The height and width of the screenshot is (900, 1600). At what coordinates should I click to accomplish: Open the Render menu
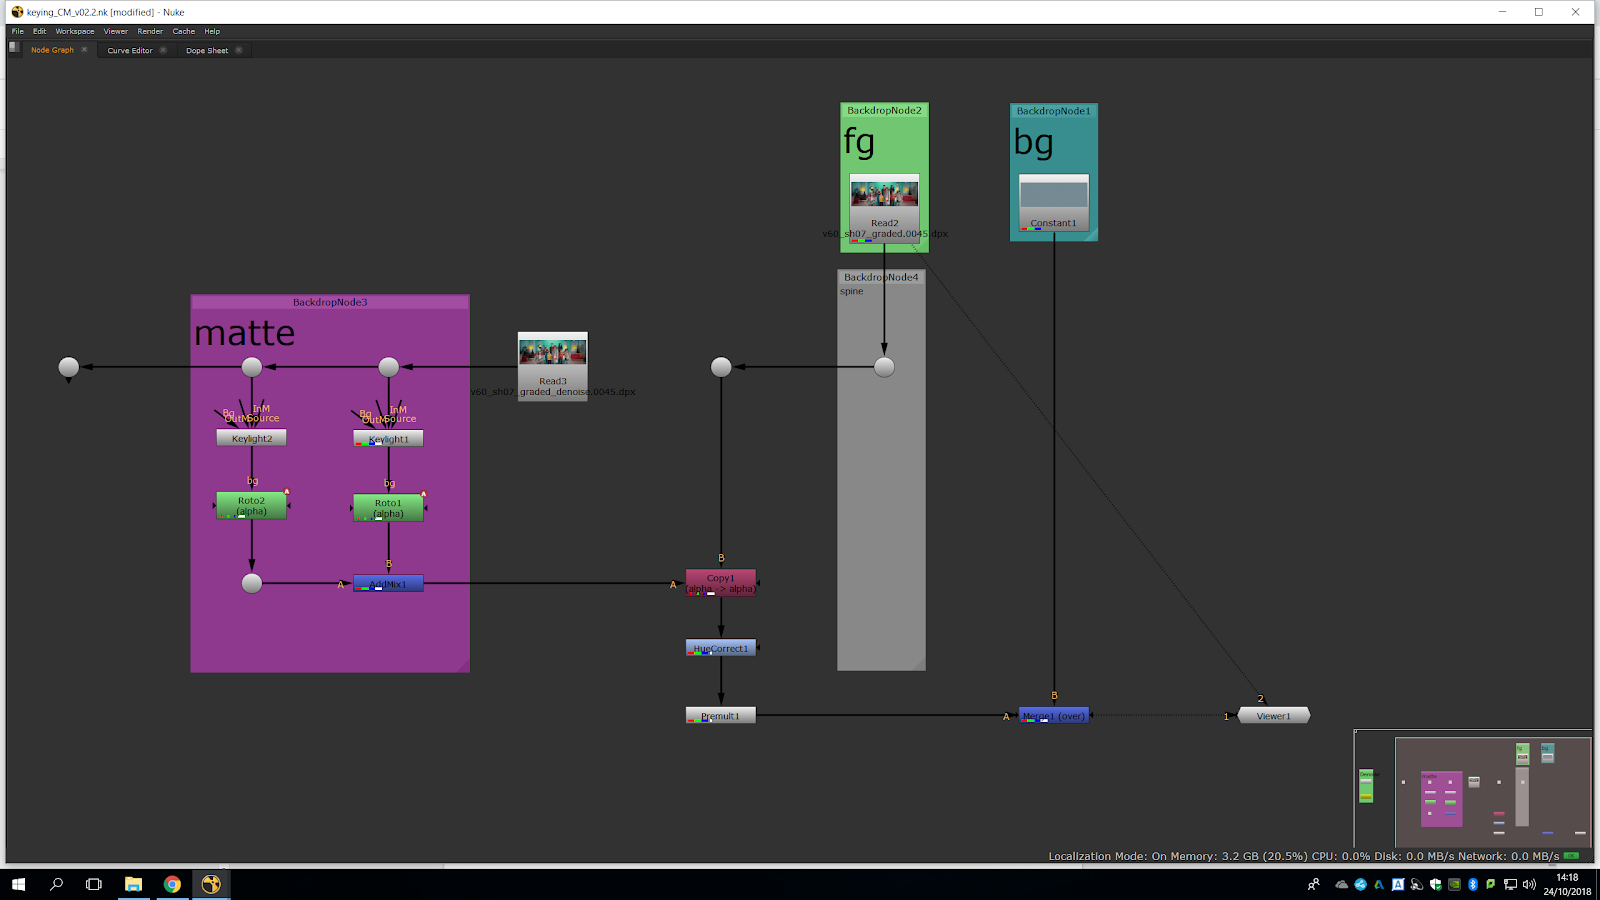[x=150, y=31]
